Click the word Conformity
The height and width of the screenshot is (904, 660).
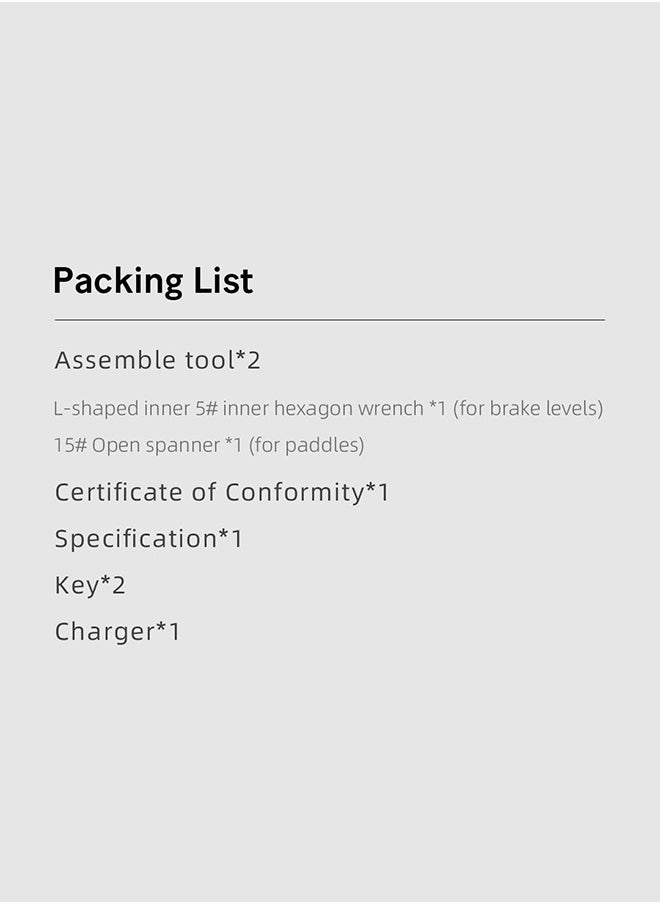click(295, 492)
